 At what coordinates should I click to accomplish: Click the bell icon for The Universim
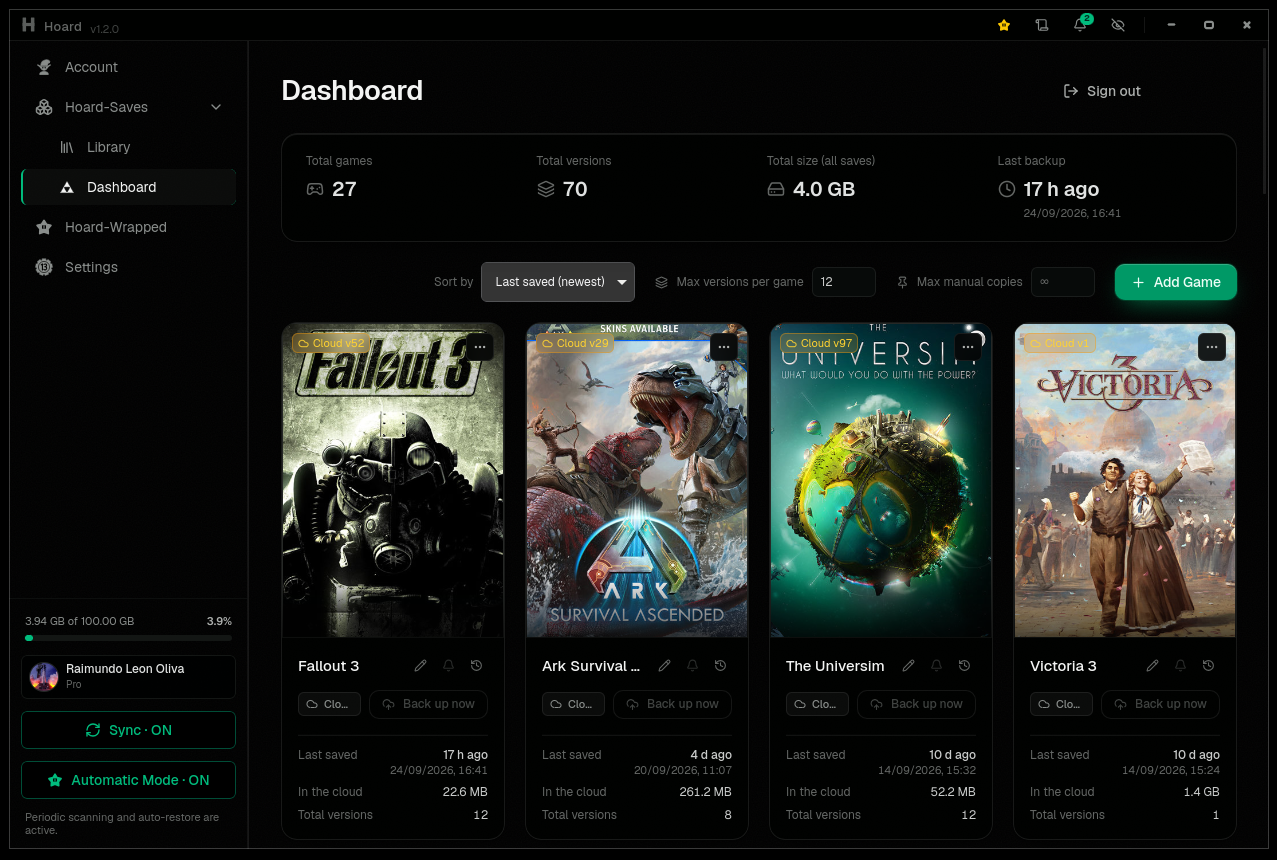pos(936,666)
